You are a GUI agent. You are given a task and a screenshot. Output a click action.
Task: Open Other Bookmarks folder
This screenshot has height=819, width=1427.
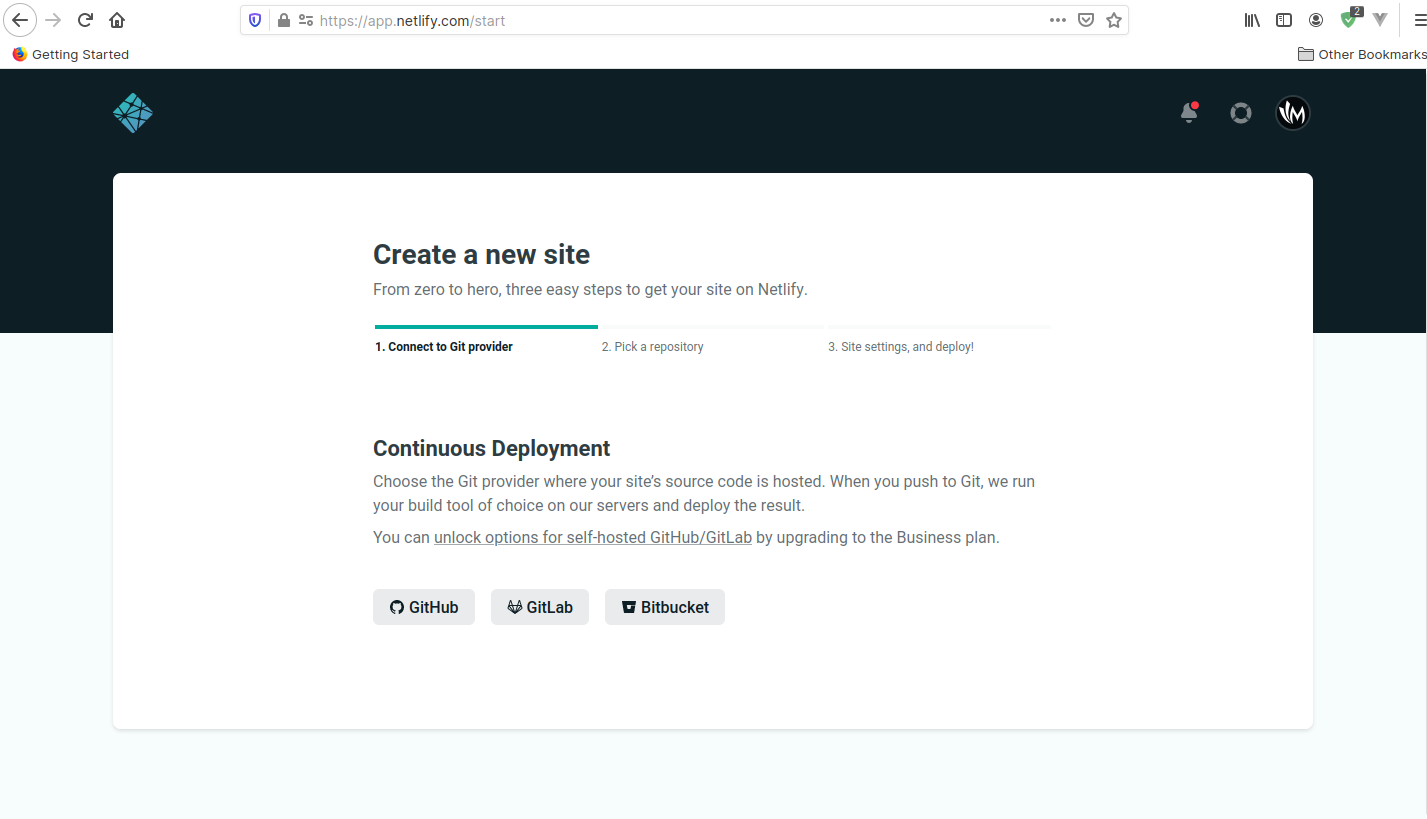click(1362, 54)
